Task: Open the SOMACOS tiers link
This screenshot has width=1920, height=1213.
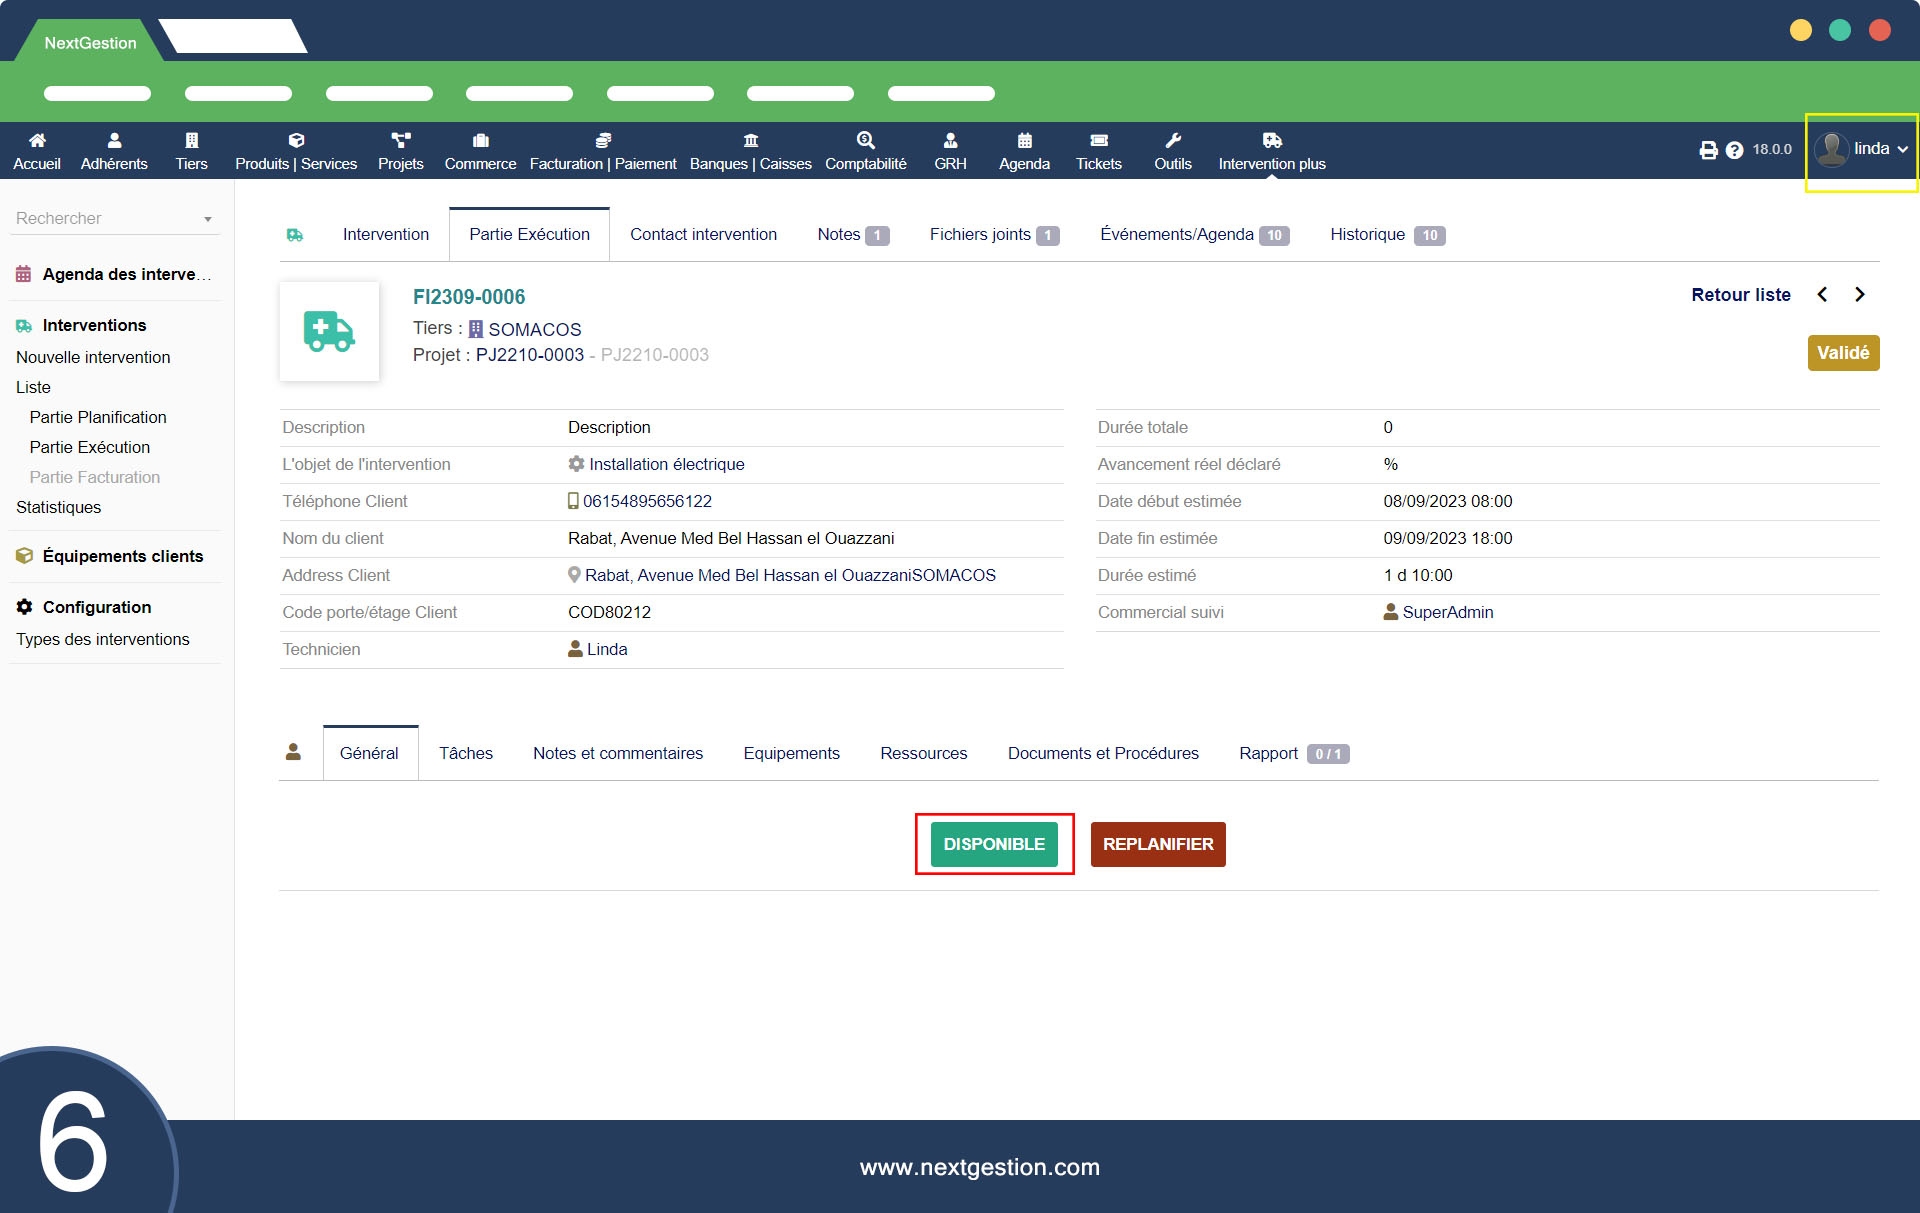Action: tap(534, 329)
